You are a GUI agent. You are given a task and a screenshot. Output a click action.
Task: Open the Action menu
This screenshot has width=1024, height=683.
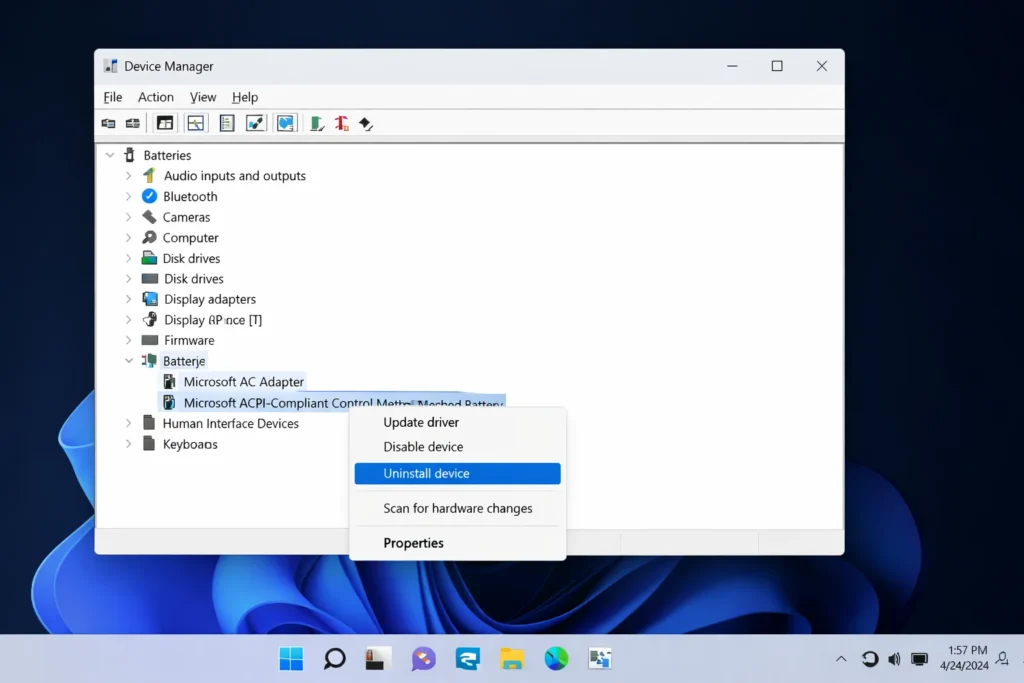[x=155, y=97]
